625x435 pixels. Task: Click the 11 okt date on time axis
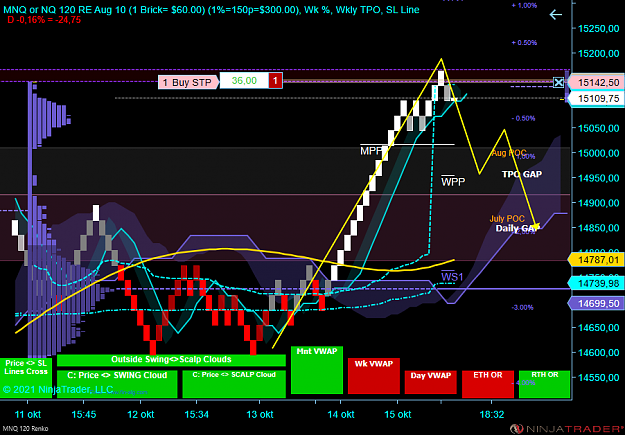[x=28, y=414]
